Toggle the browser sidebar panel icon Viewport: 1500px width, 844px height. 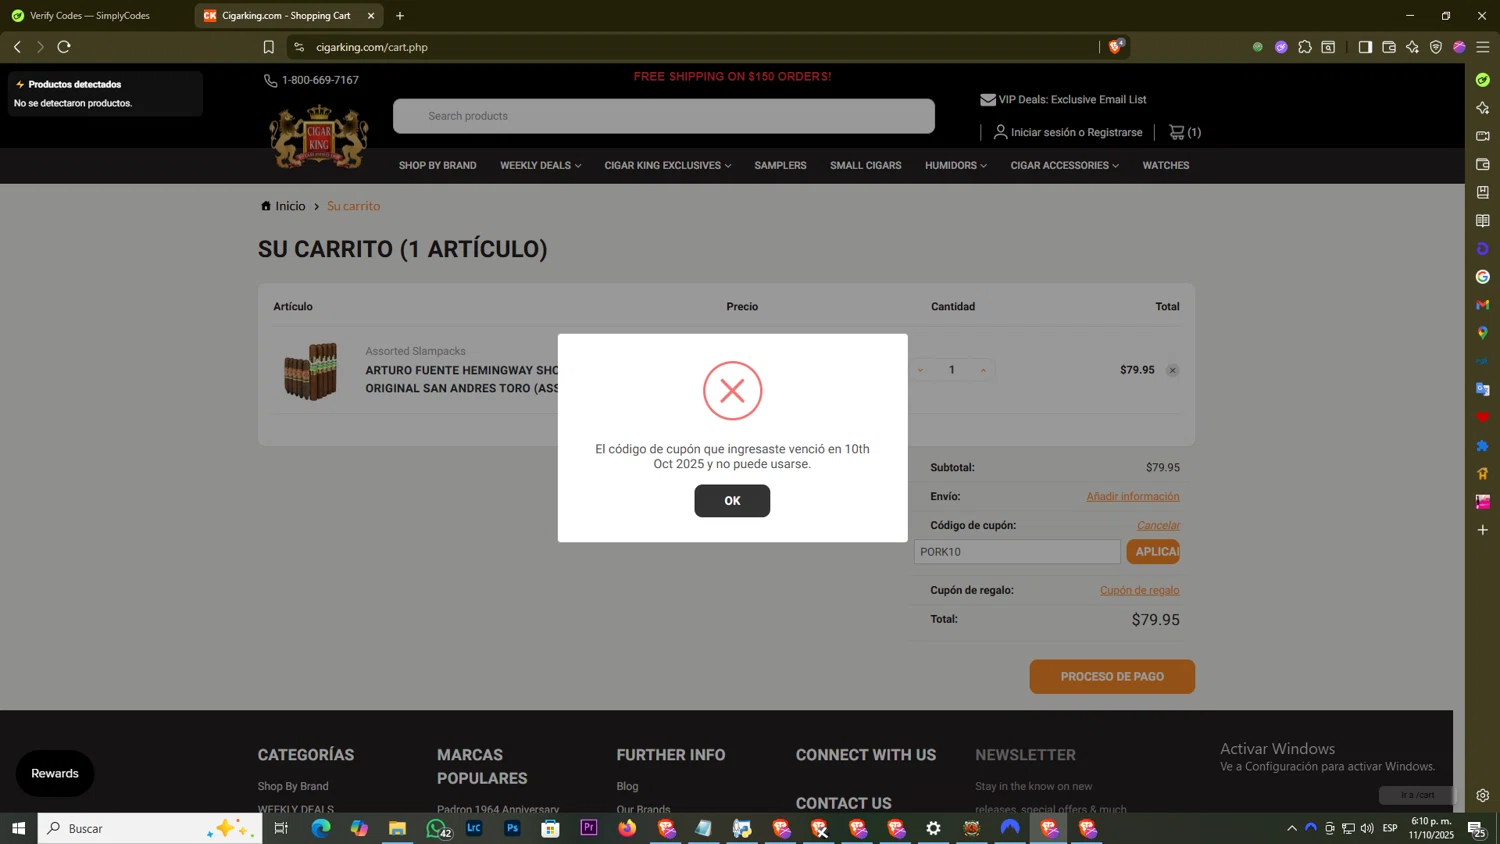coord(1365,47)
